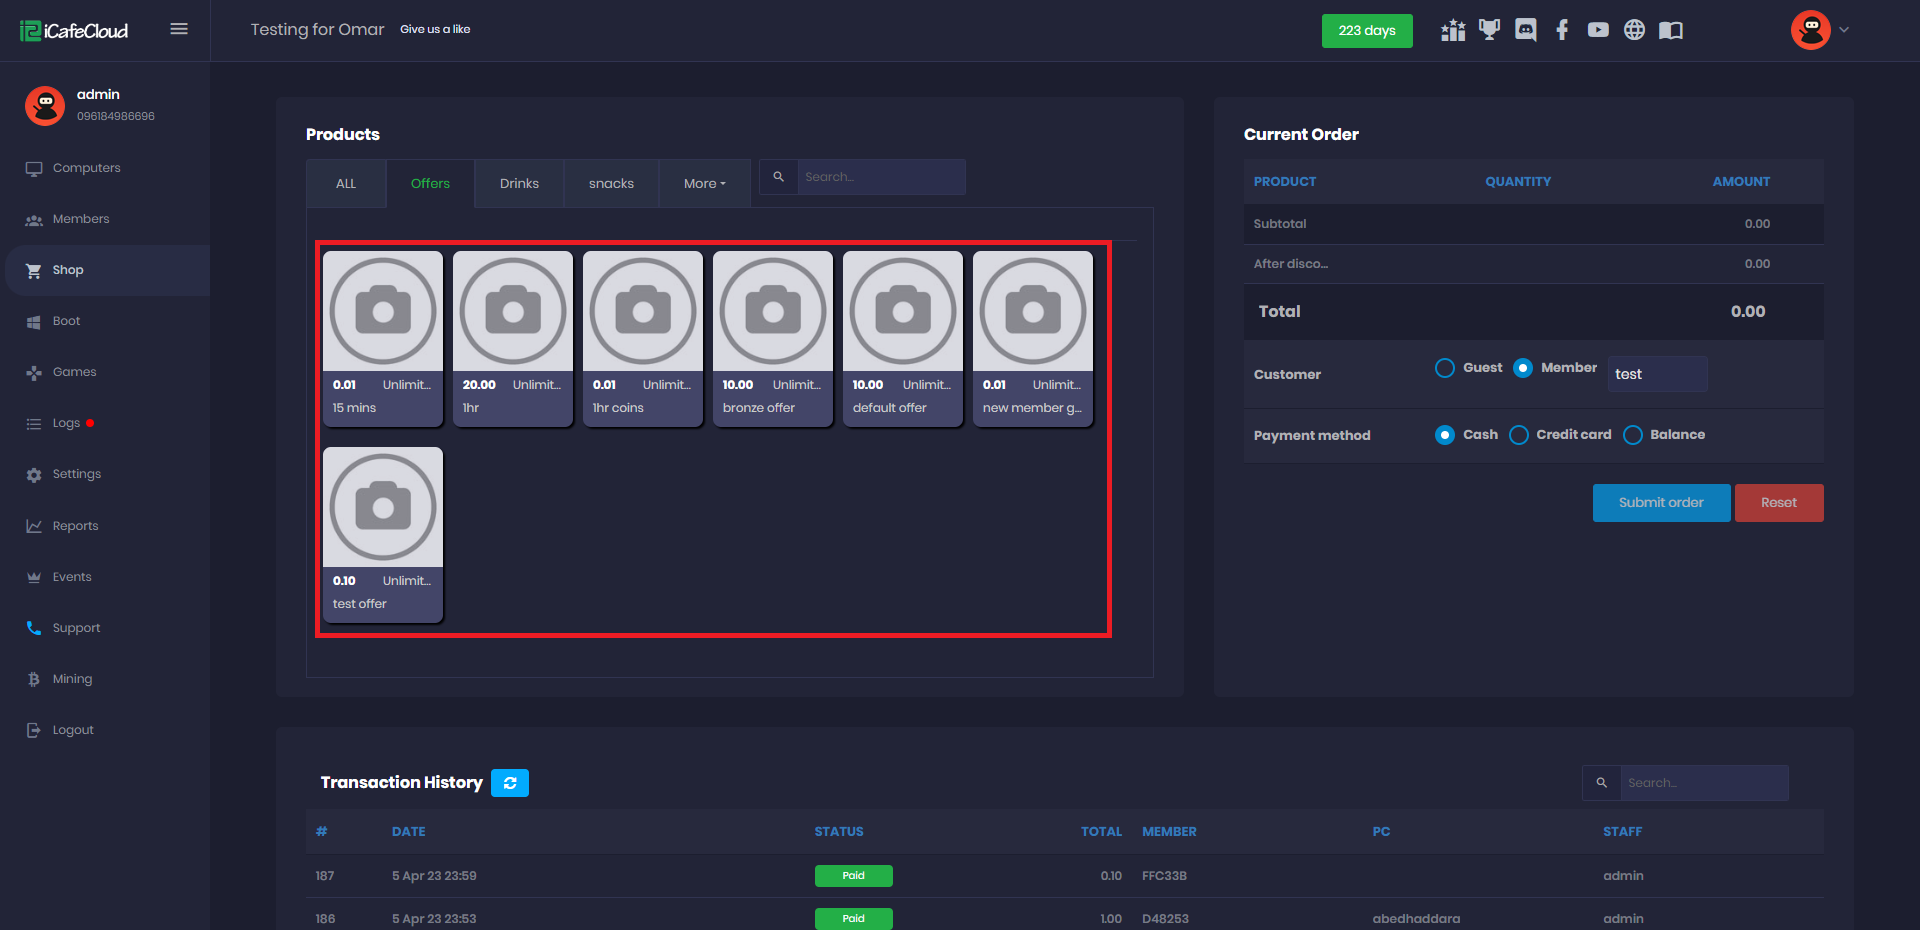Click the Facebook icon in header

click(x=1562, y=30)
